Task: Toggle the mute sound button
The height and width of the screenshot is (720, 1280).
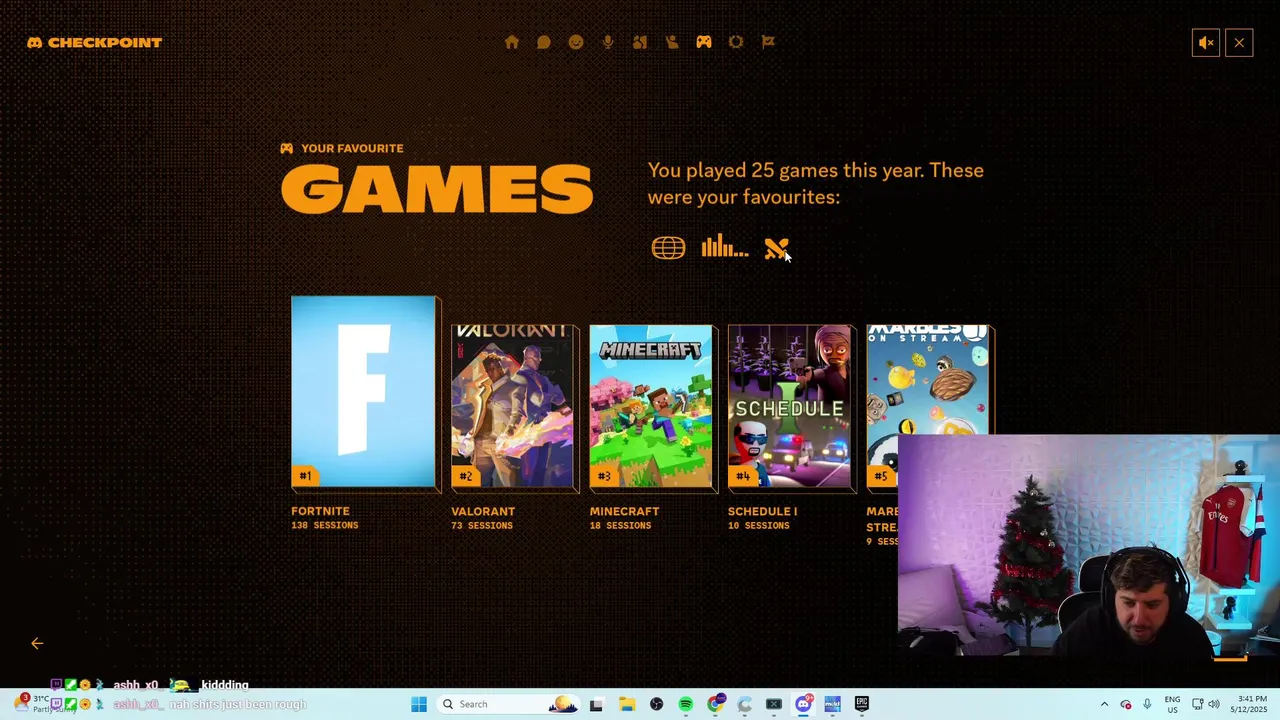Action: 1206,43
